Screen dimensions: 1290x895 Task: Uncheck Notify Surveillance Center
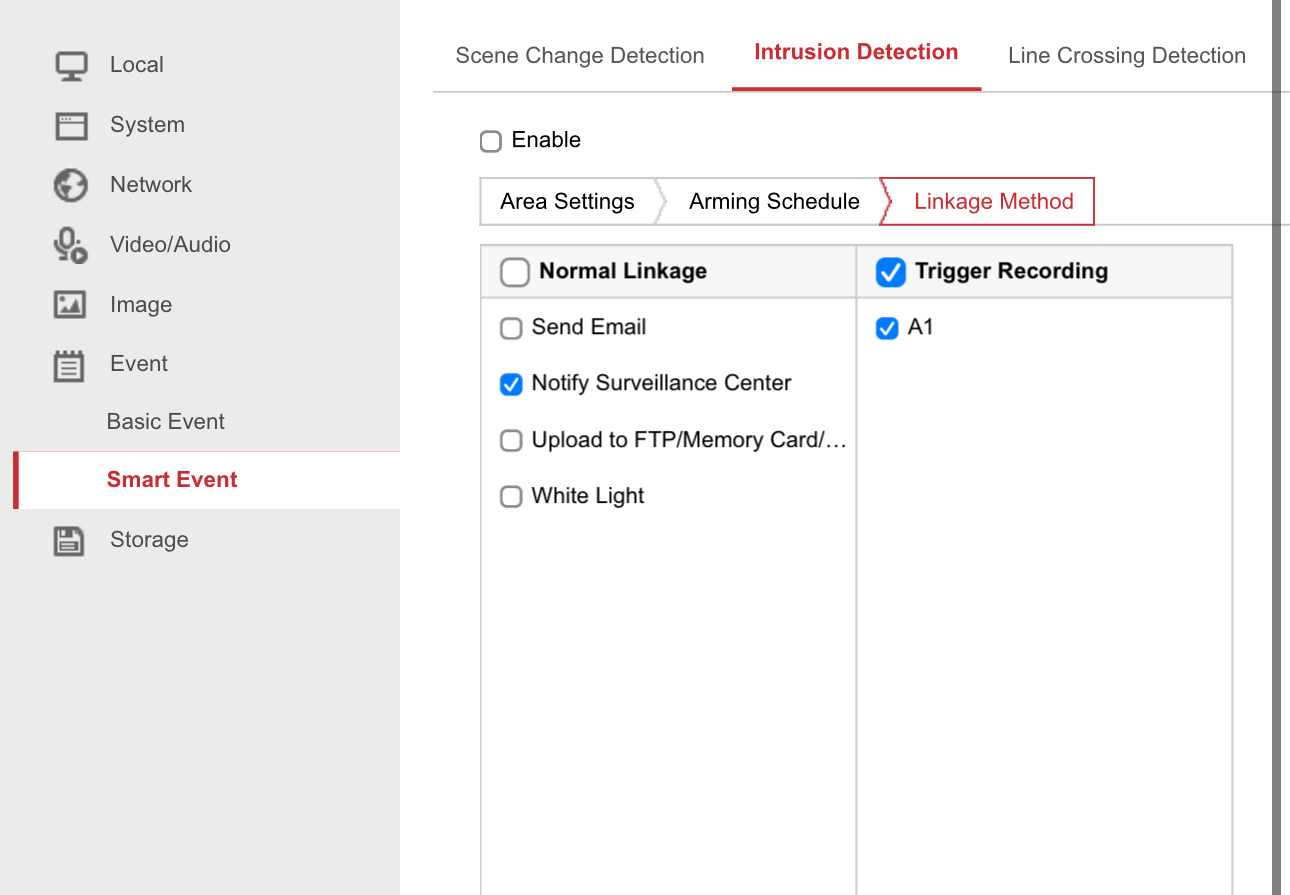pyautogui.click(x=511, y=384)
